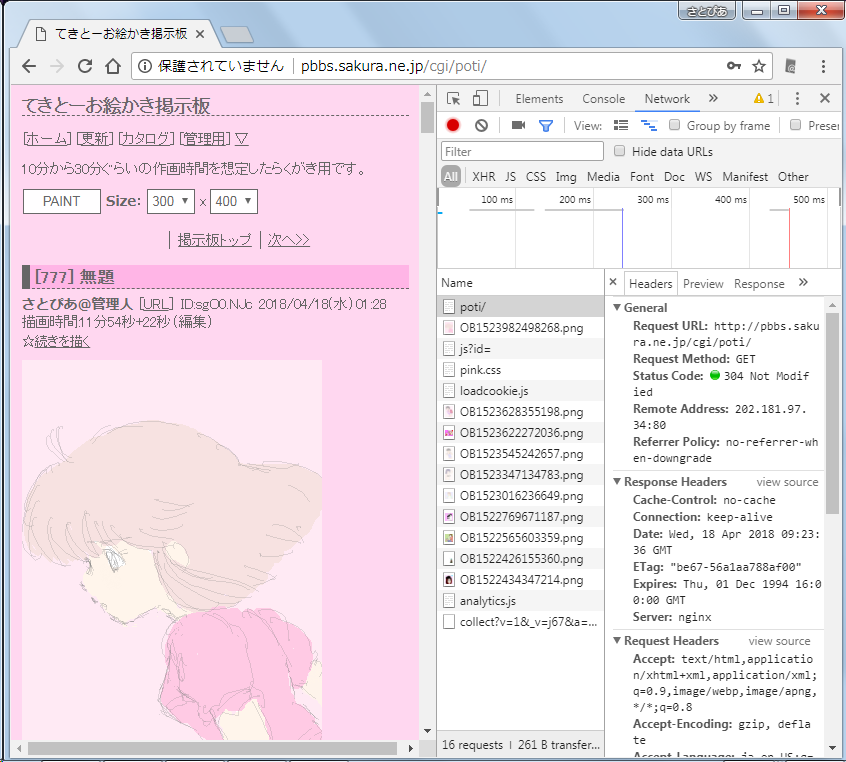
Task: Activate the DevTools inspect element picker
Action: pos(453,99)
